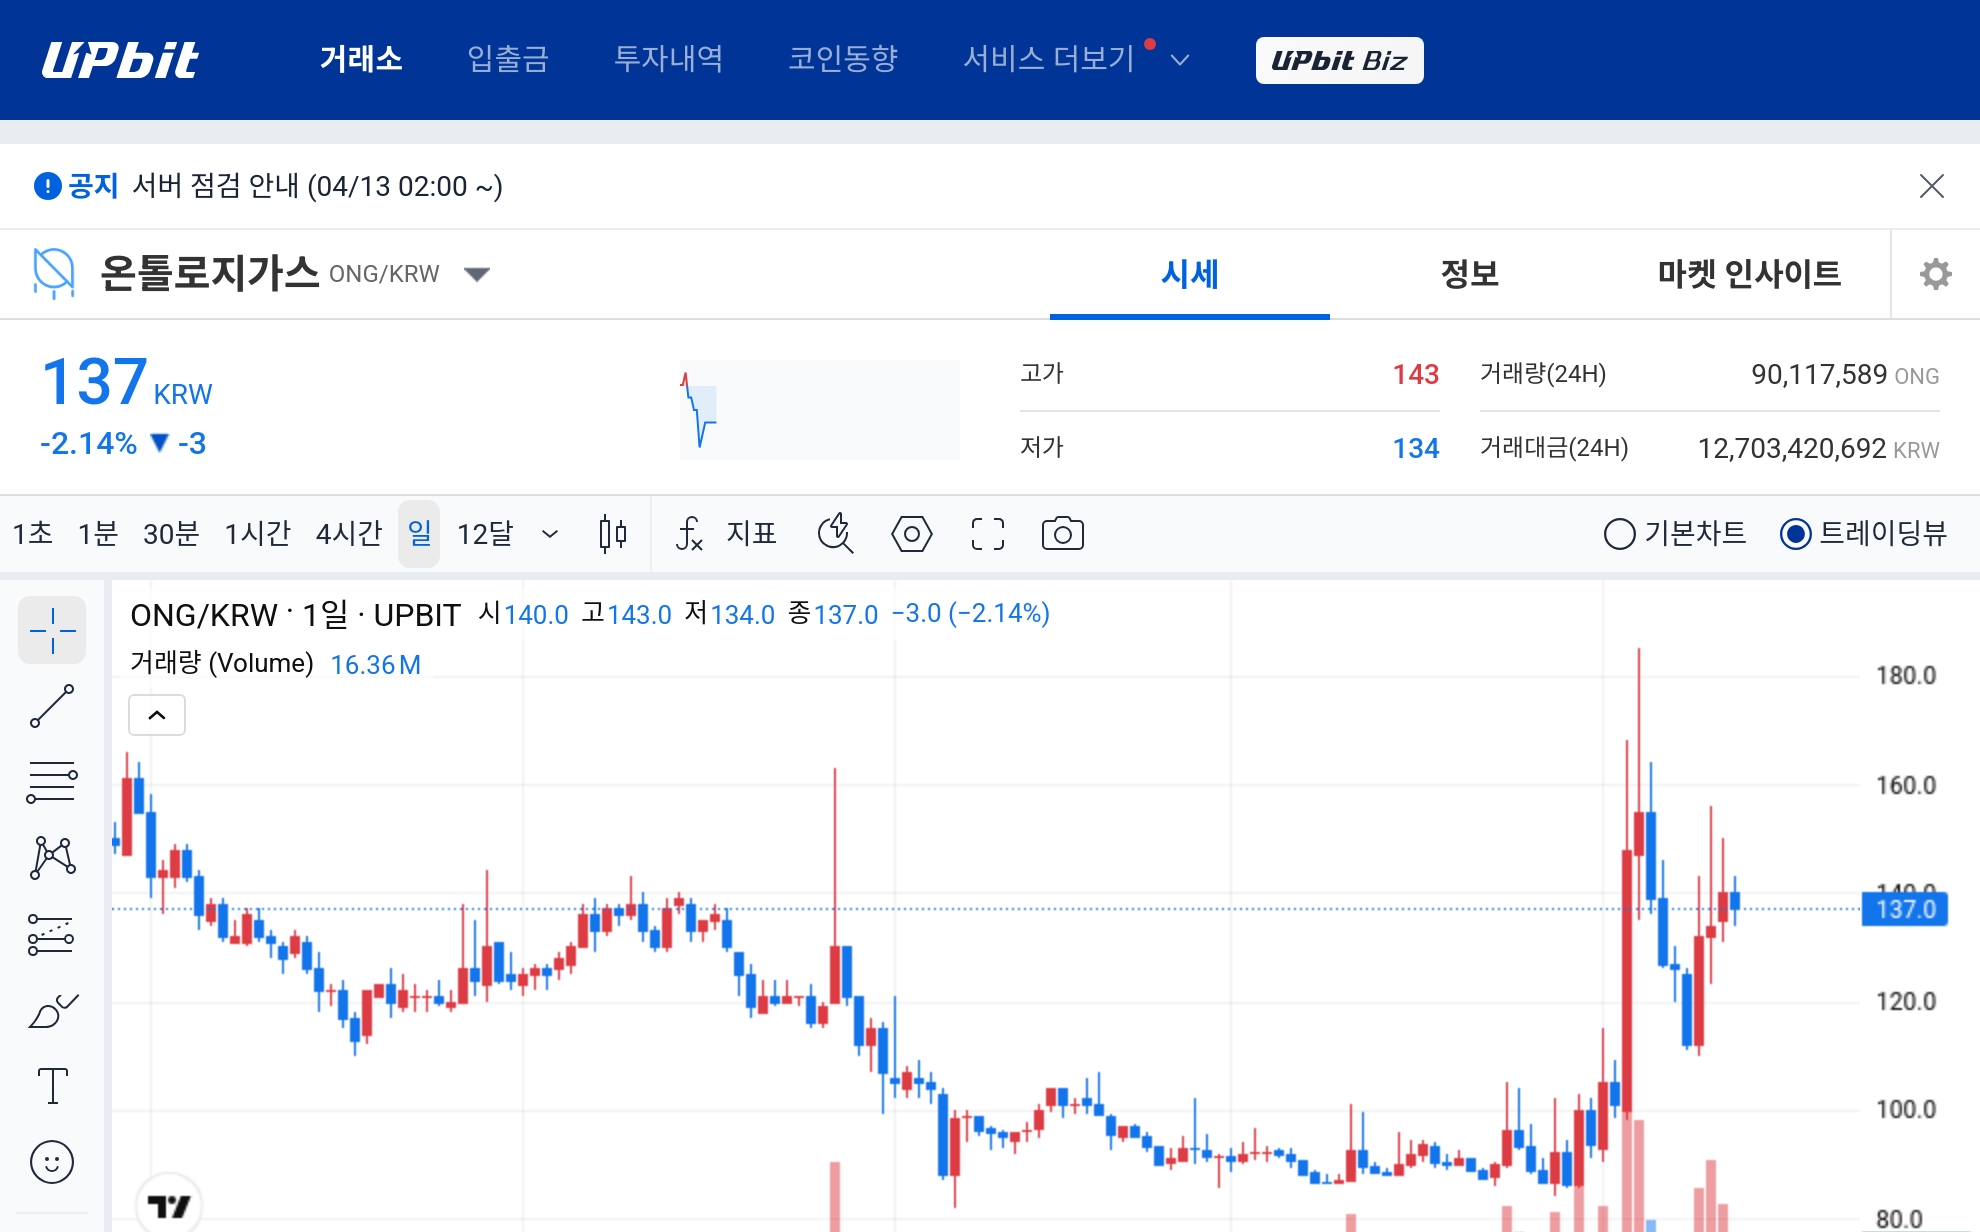1980x1232 pixels.
Task: Select the text annotation tool
Action: [52, 1086]
